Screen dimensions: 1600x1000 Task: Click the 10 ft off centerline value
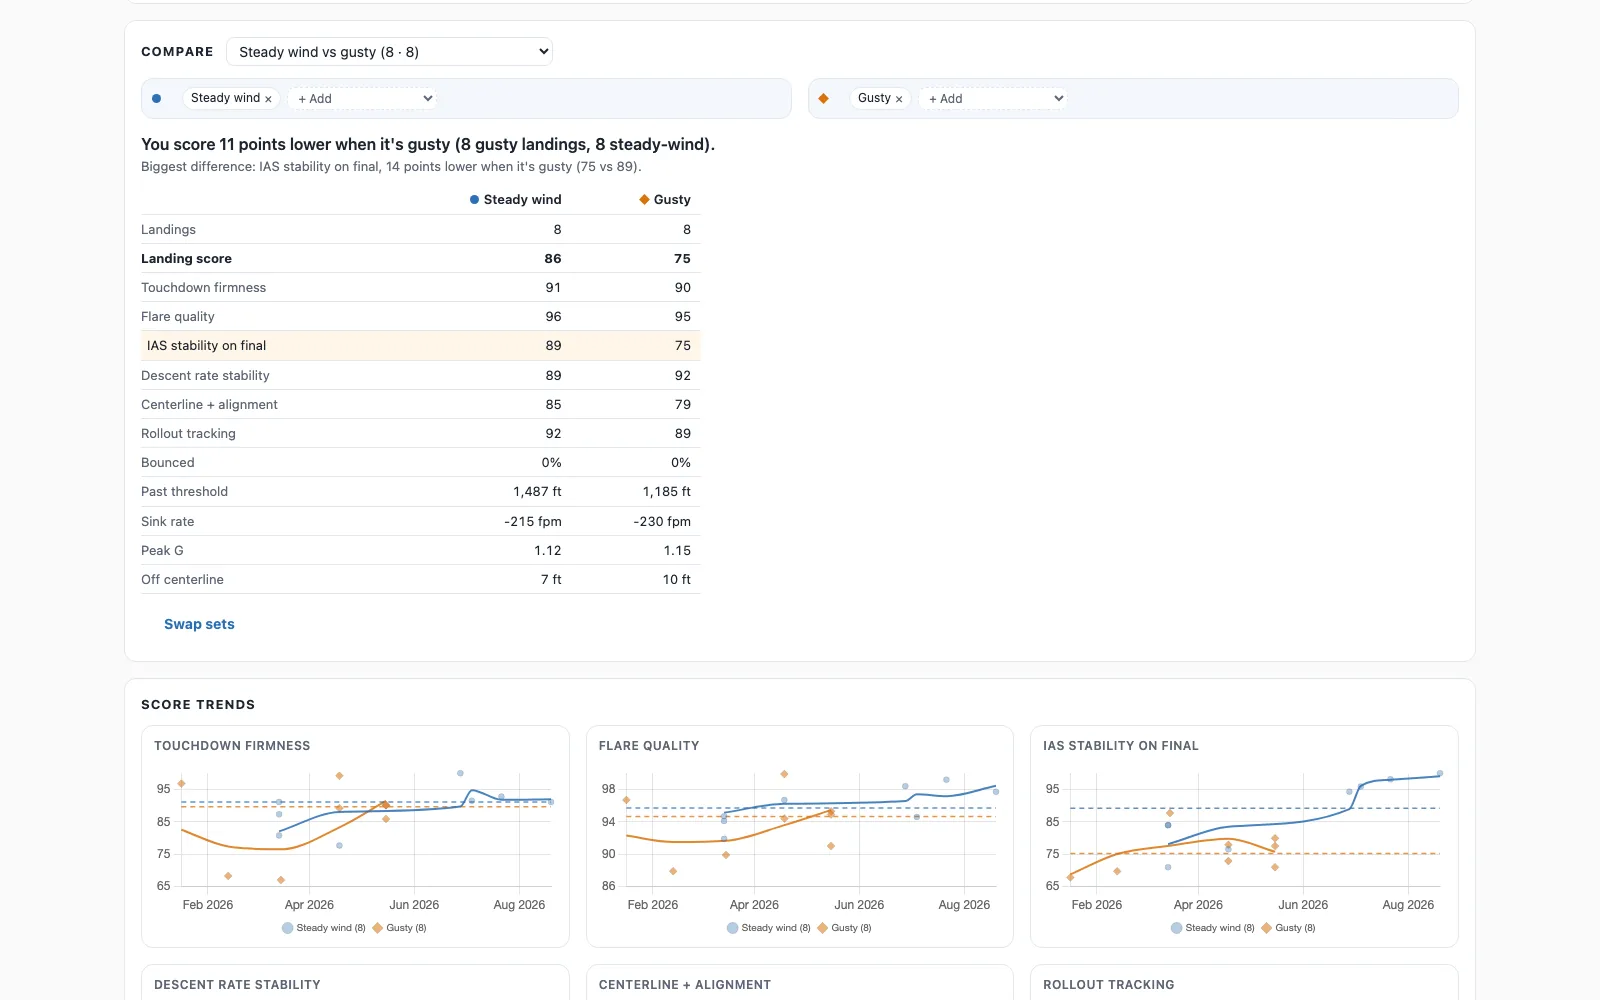point(677,580)
